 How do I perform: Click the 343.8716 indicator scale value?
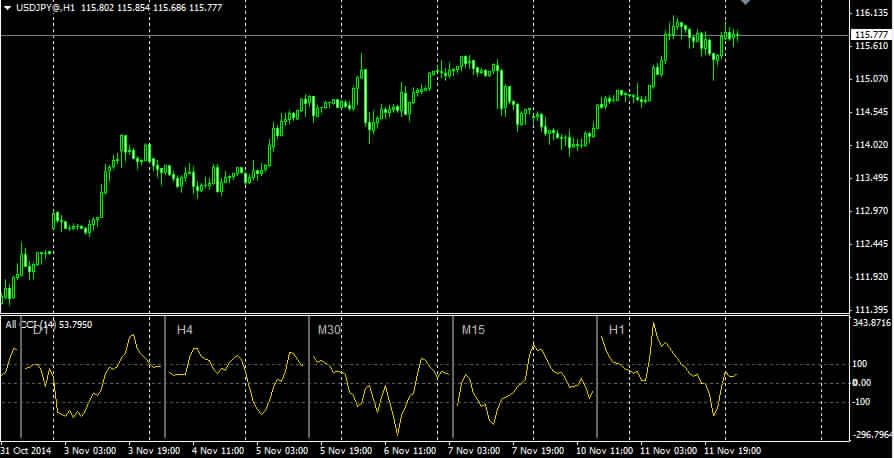click(870, 323)
